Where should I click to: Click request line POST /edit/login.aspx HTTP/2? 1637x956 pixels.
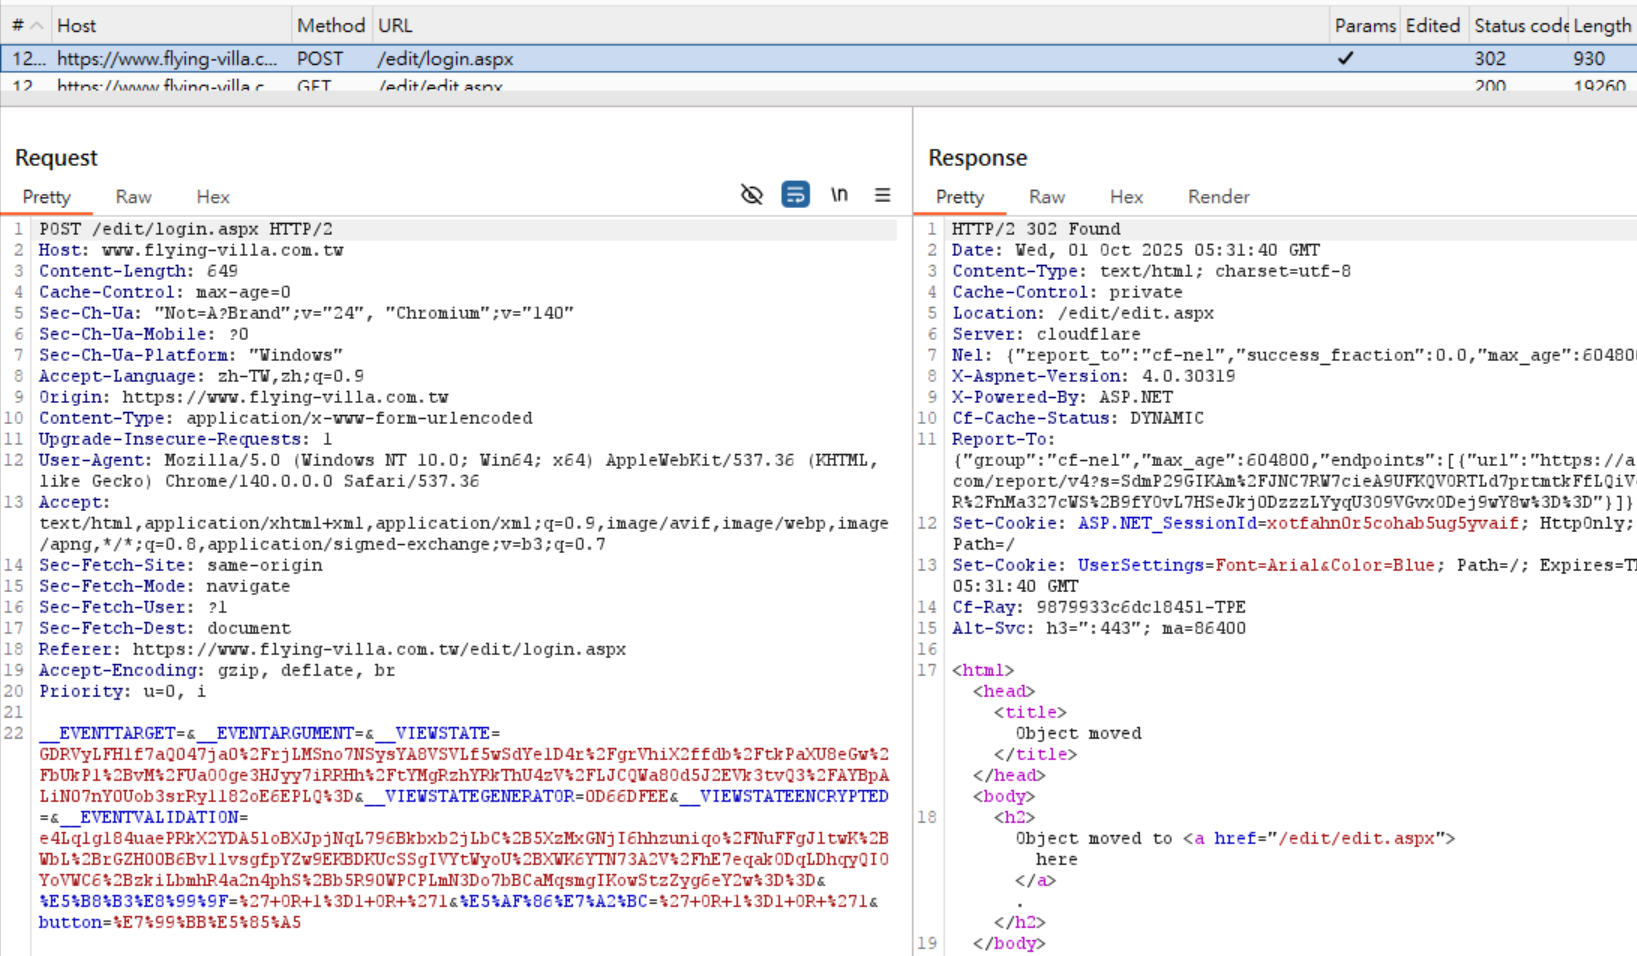pos(186,229)
